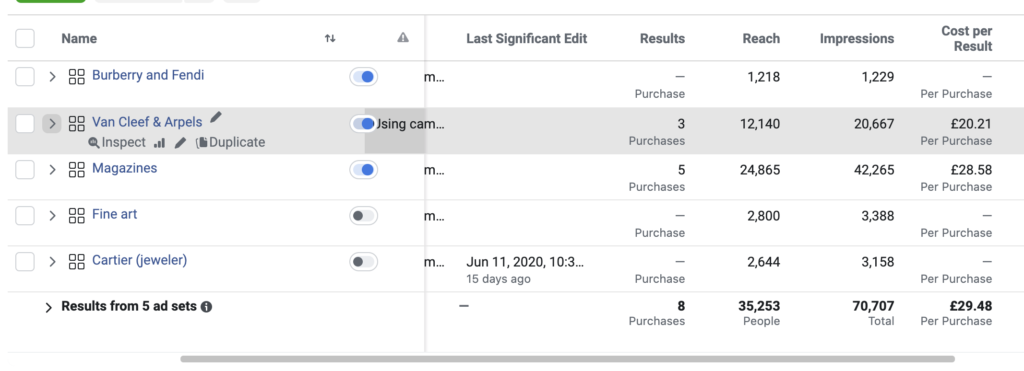
Task: Click the 2,800 reach value for Fine art
Action: click(x=762, y=216)
